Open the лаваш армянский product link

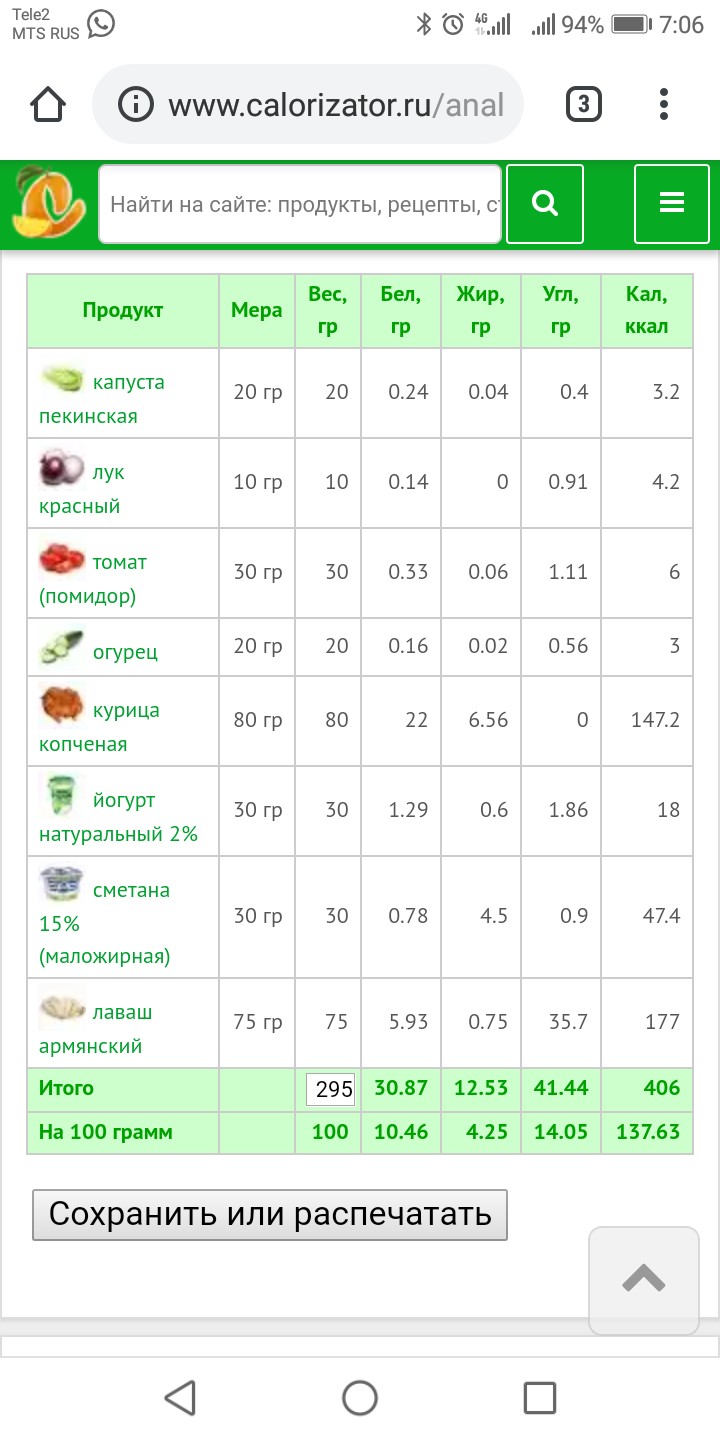pos(96,1029)
